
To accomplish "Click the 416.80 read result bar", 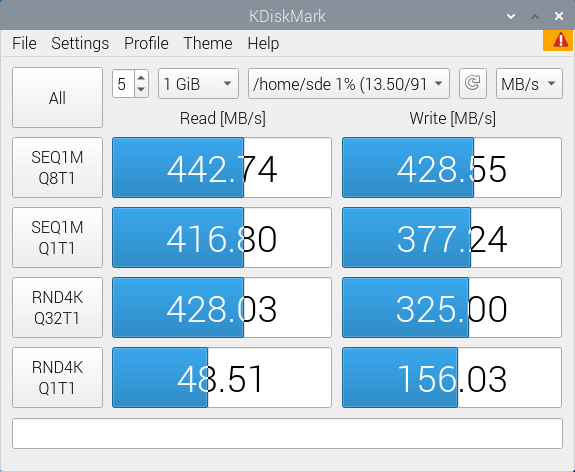I will 222,238.
